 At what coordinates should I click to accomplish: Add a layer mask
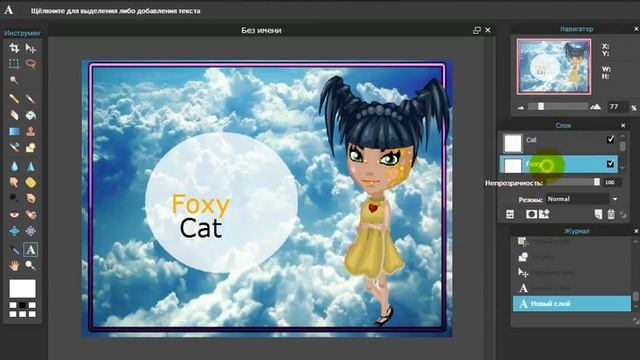click(531, 214)
